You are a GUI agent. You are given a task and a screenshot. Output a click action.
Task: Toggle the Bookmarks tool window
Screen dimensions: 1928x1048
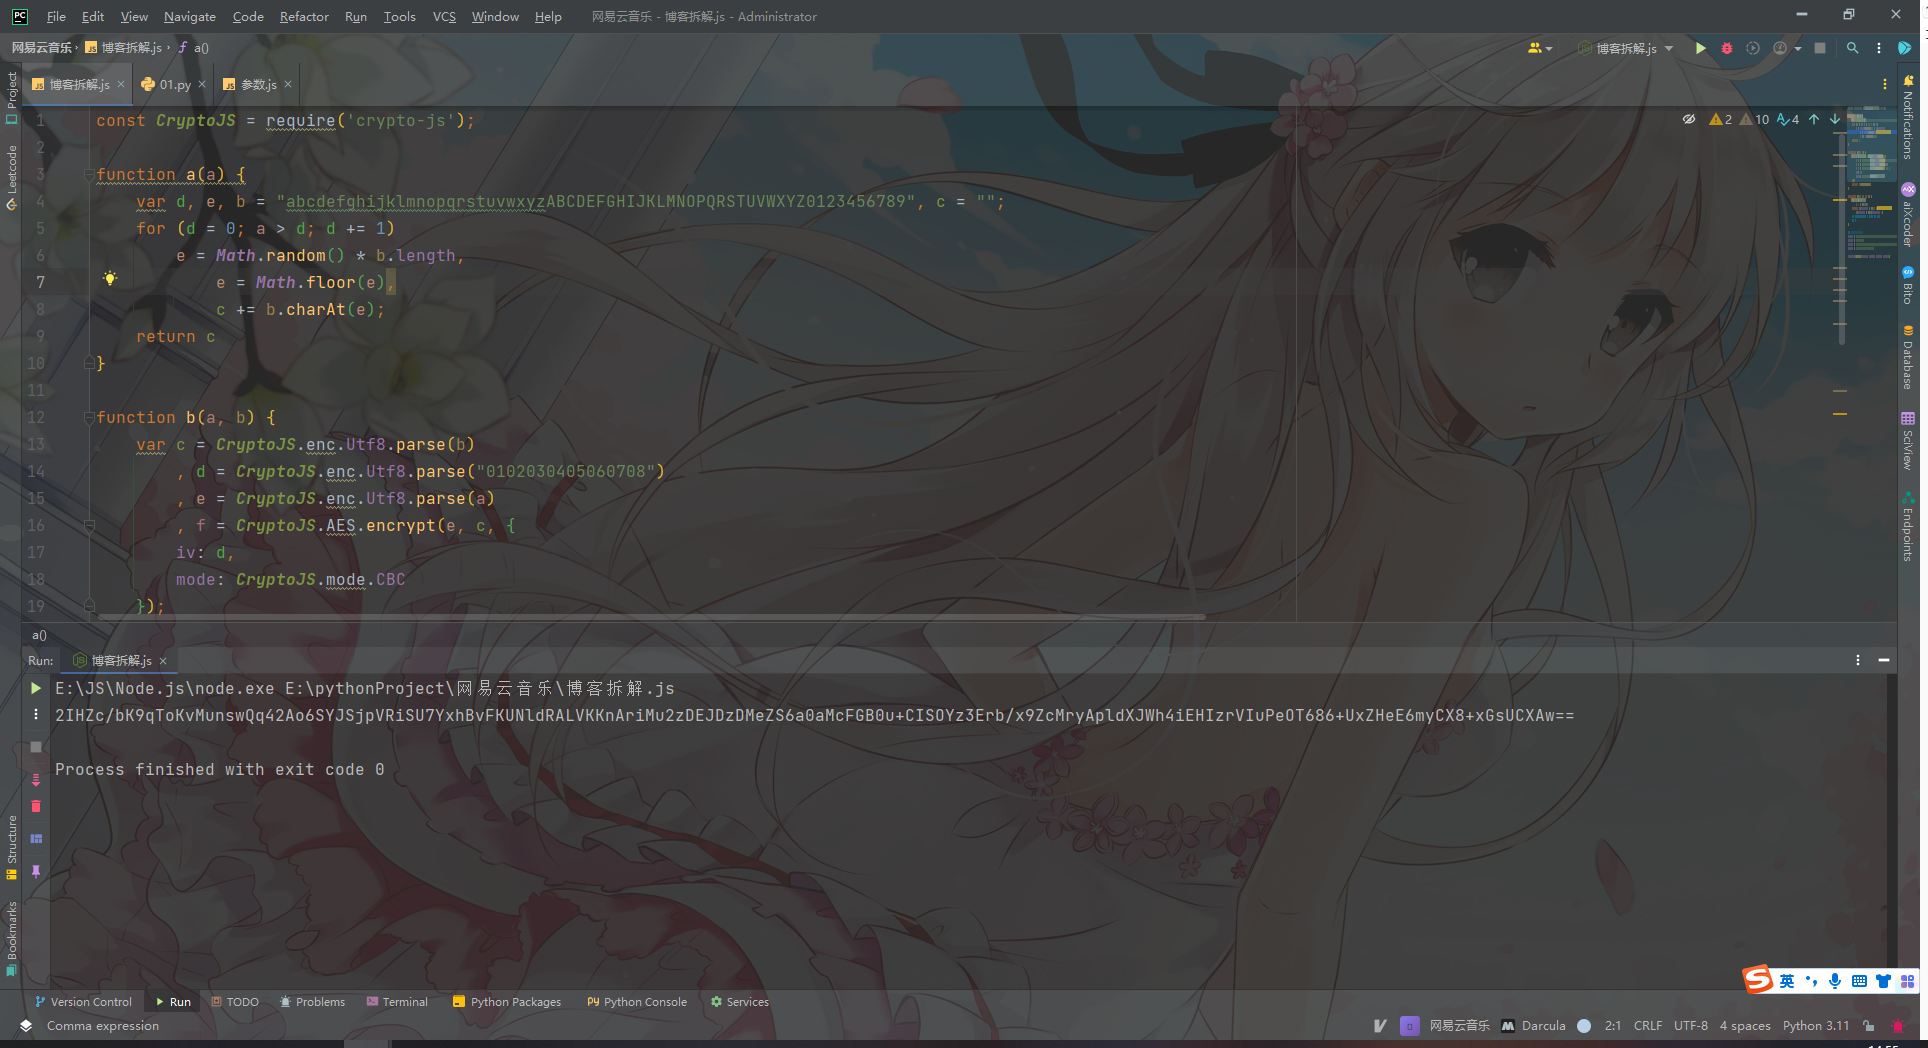coord(11,938)
